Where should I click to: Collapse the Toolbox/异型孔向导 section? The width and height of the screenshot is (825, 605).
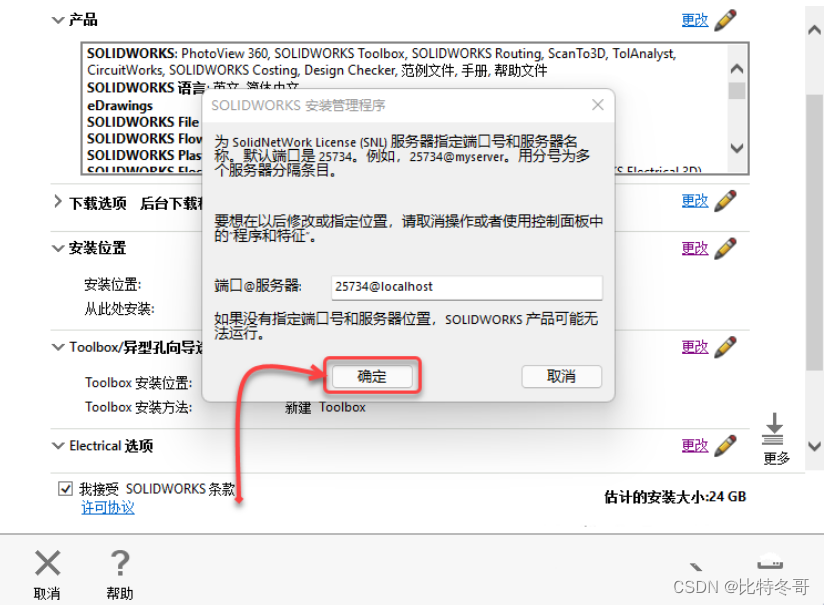point(57,347)
